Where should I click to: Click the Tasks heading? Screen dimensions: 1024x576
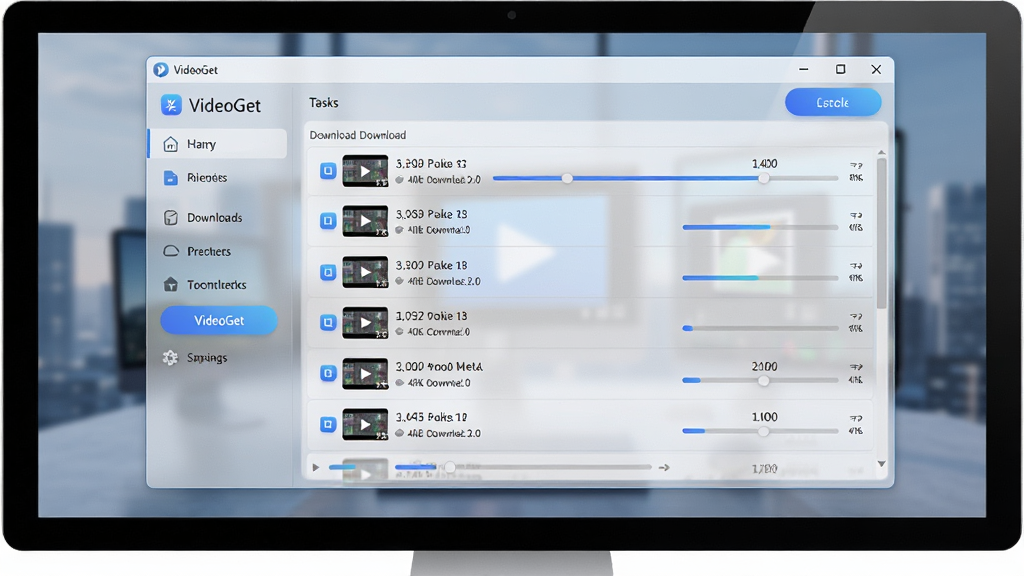coord(323,103)
